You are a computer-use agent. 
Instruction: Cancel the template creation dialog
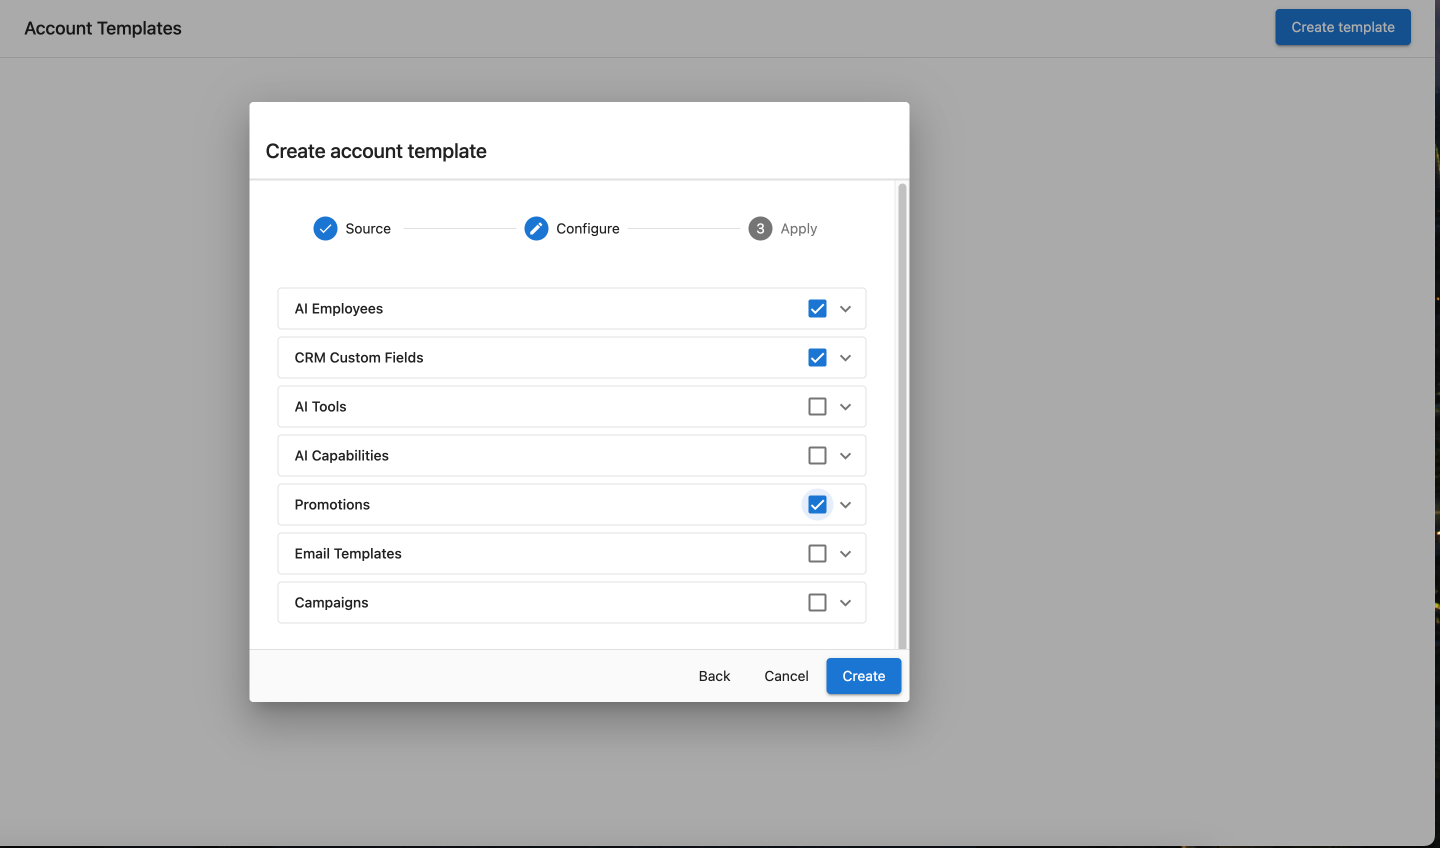pos(786,676)
